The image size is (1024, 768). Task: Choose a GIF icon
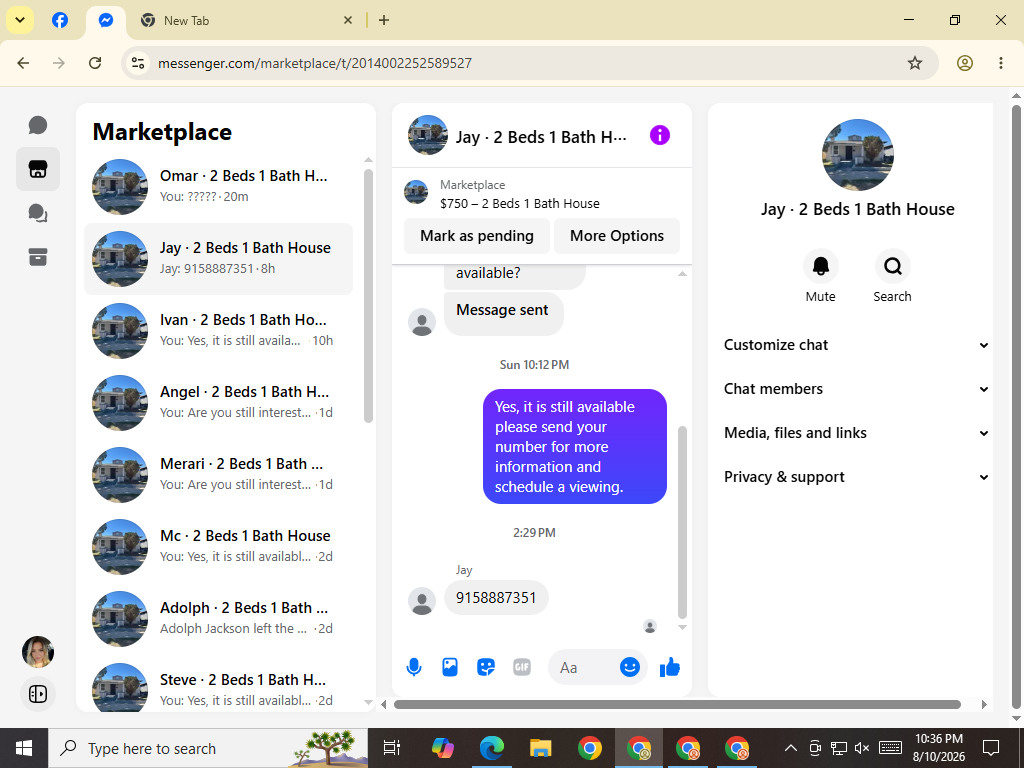pyautogui.click(x=522, y=667)
